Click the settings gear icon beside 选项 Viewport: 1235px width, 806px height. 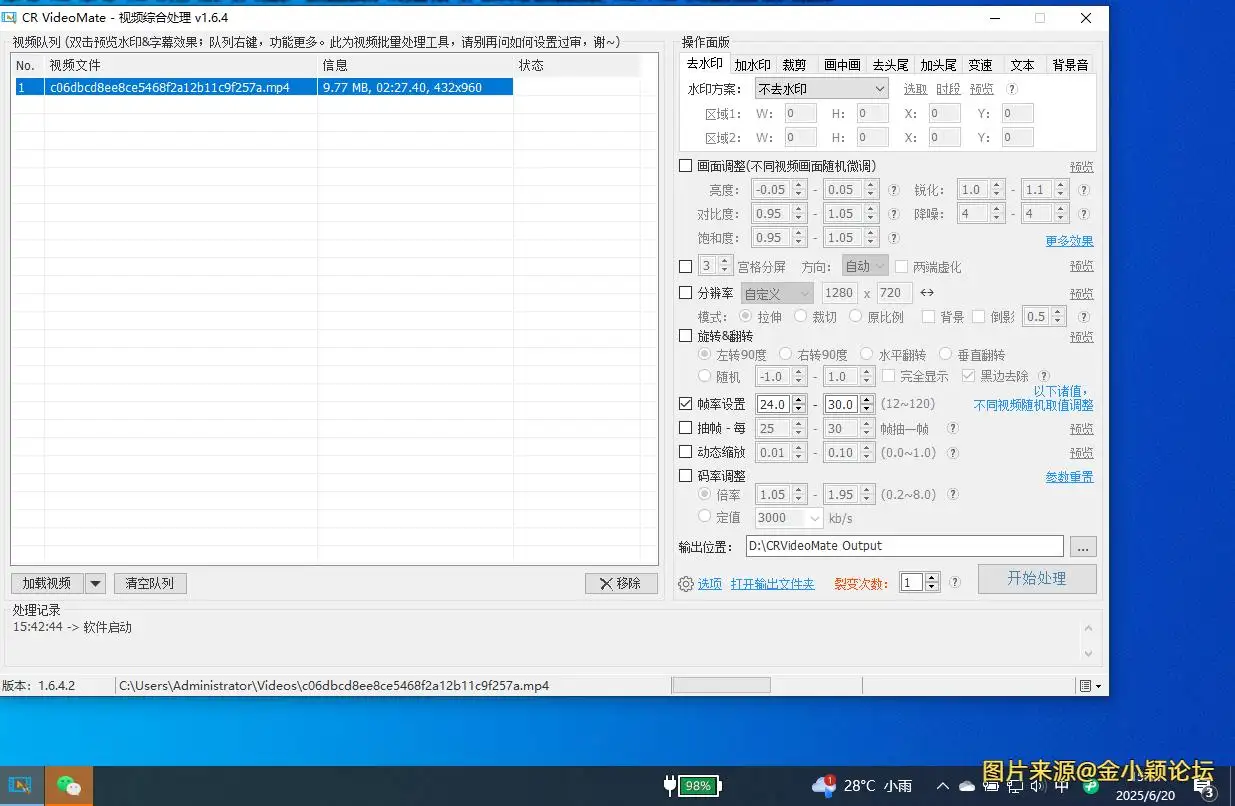(x=687, y=584)
